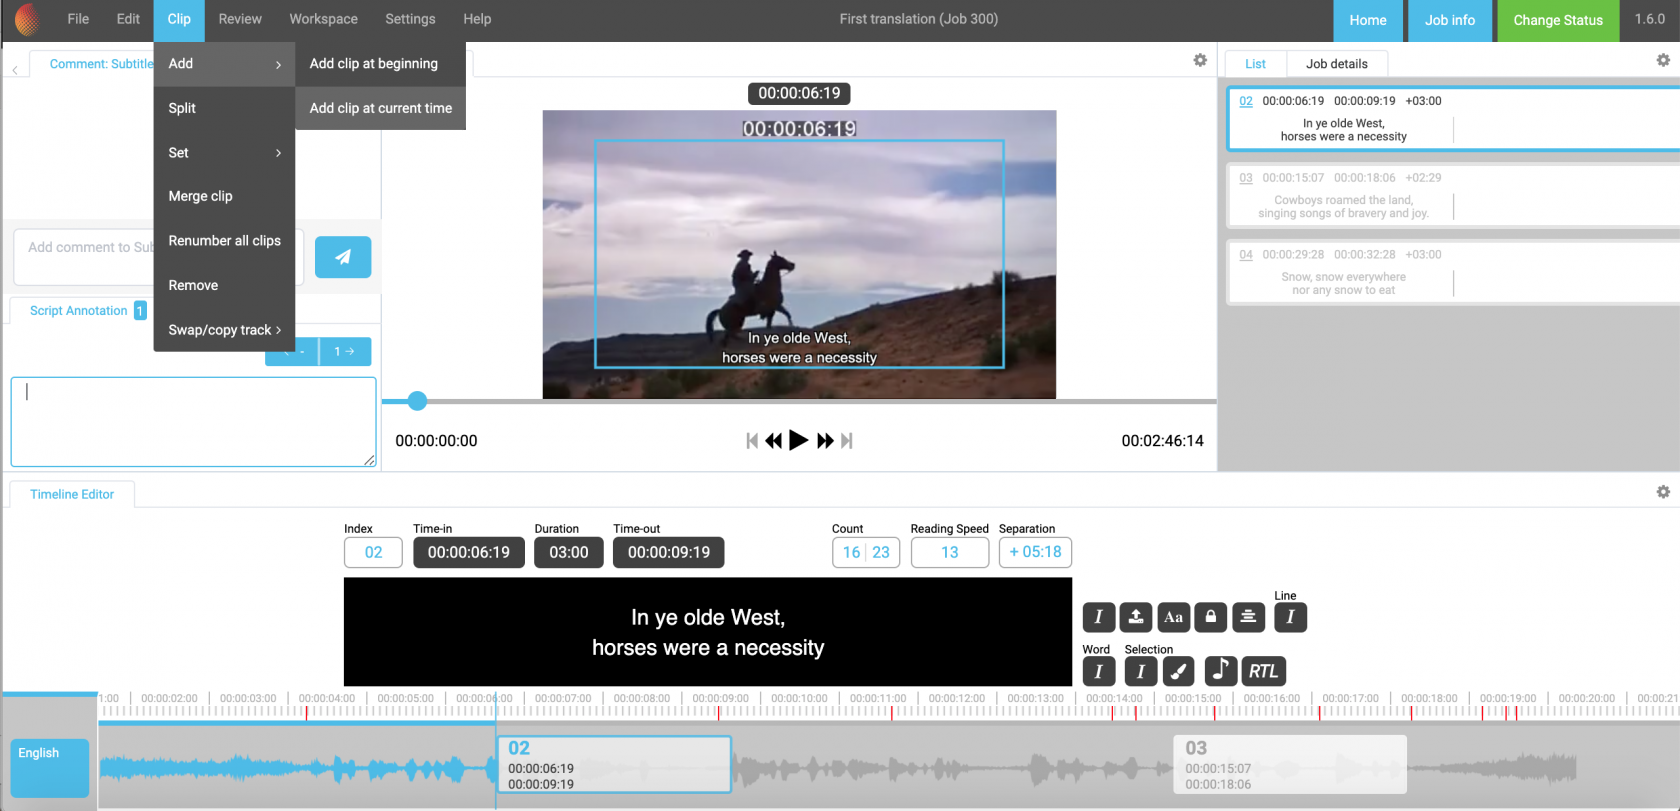Open subtitle 03 via its index link
This screenshot has height=811, width=1680.
pyautogui.click(x=1245, y=178)
